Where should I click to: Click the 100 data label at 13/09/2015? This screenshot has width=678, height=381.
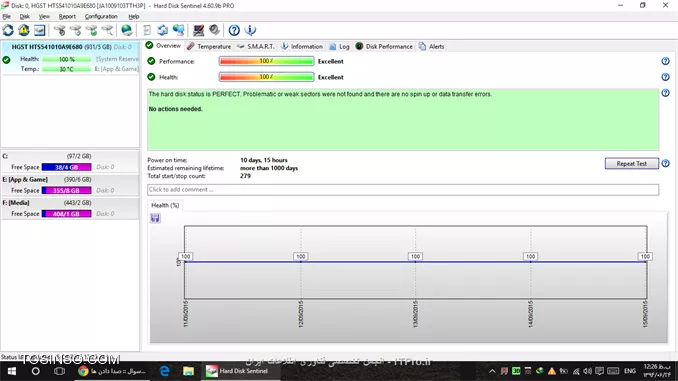(415, 256)
